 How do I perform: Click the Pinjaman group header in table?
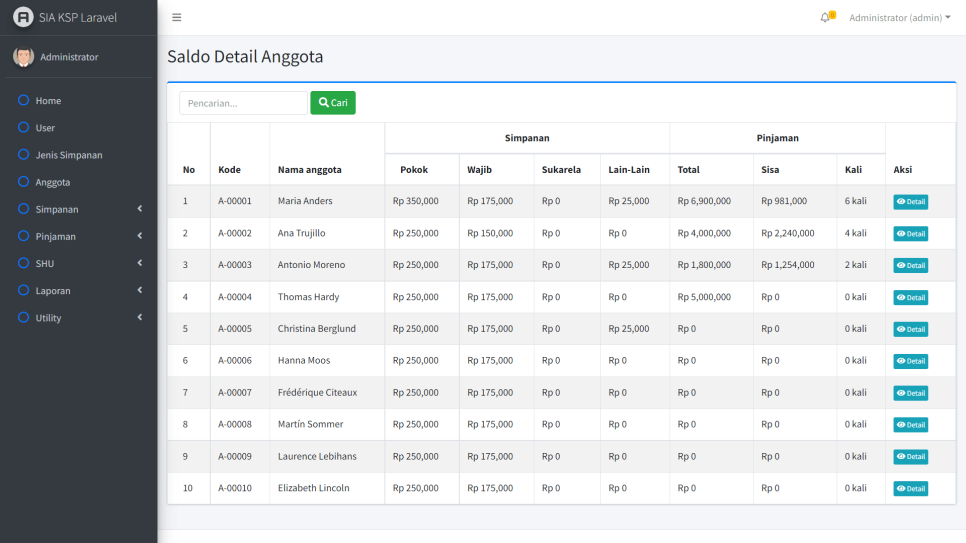(x=777, y=138)
